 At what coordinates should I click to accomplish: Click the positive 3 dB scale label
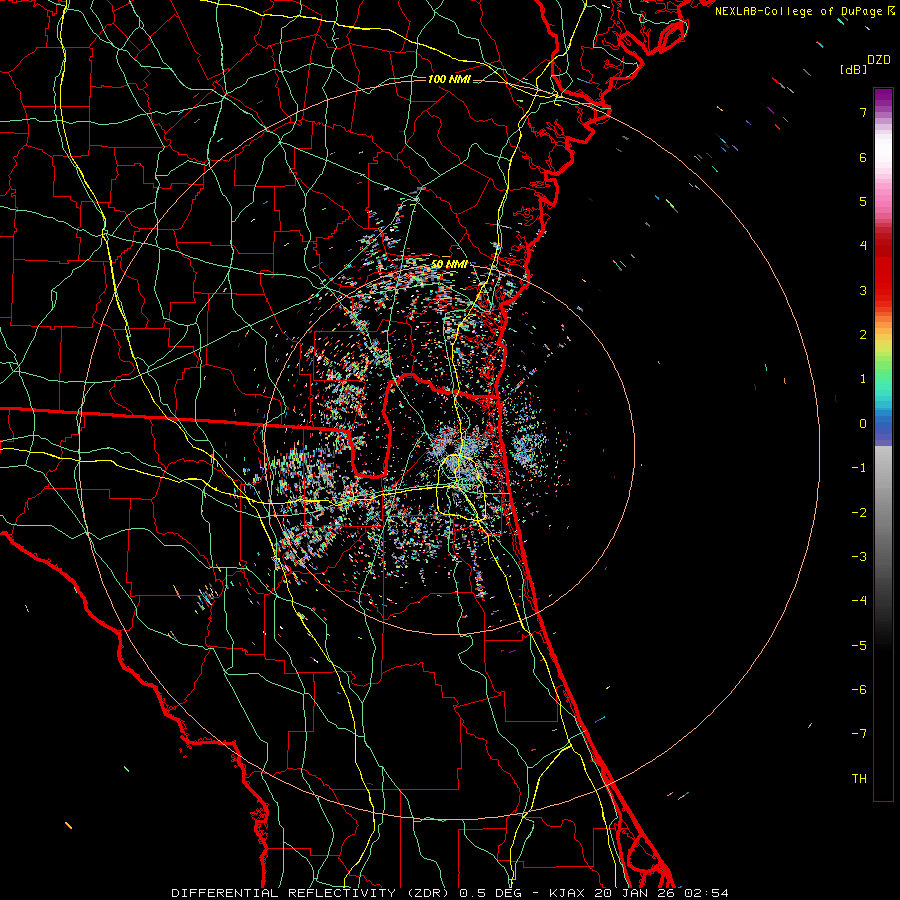[863, 290]
